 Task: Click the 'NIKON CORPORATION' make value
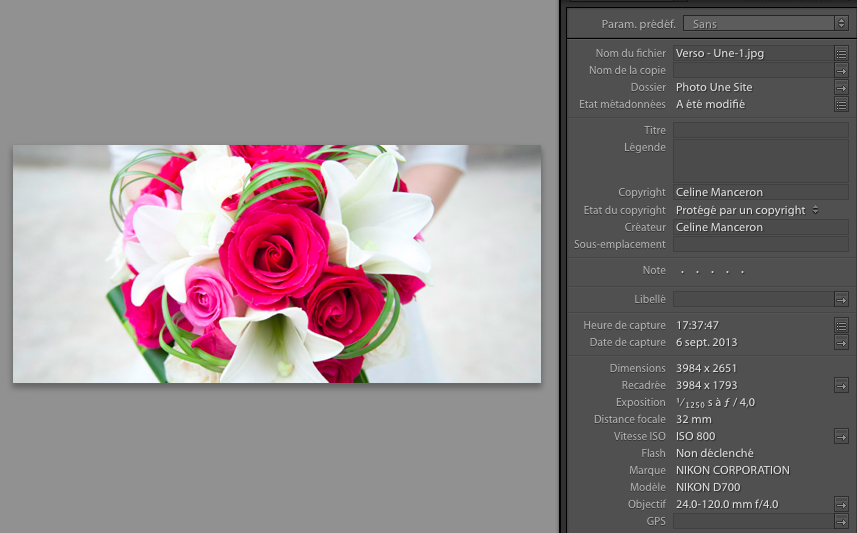coord(732,470)
